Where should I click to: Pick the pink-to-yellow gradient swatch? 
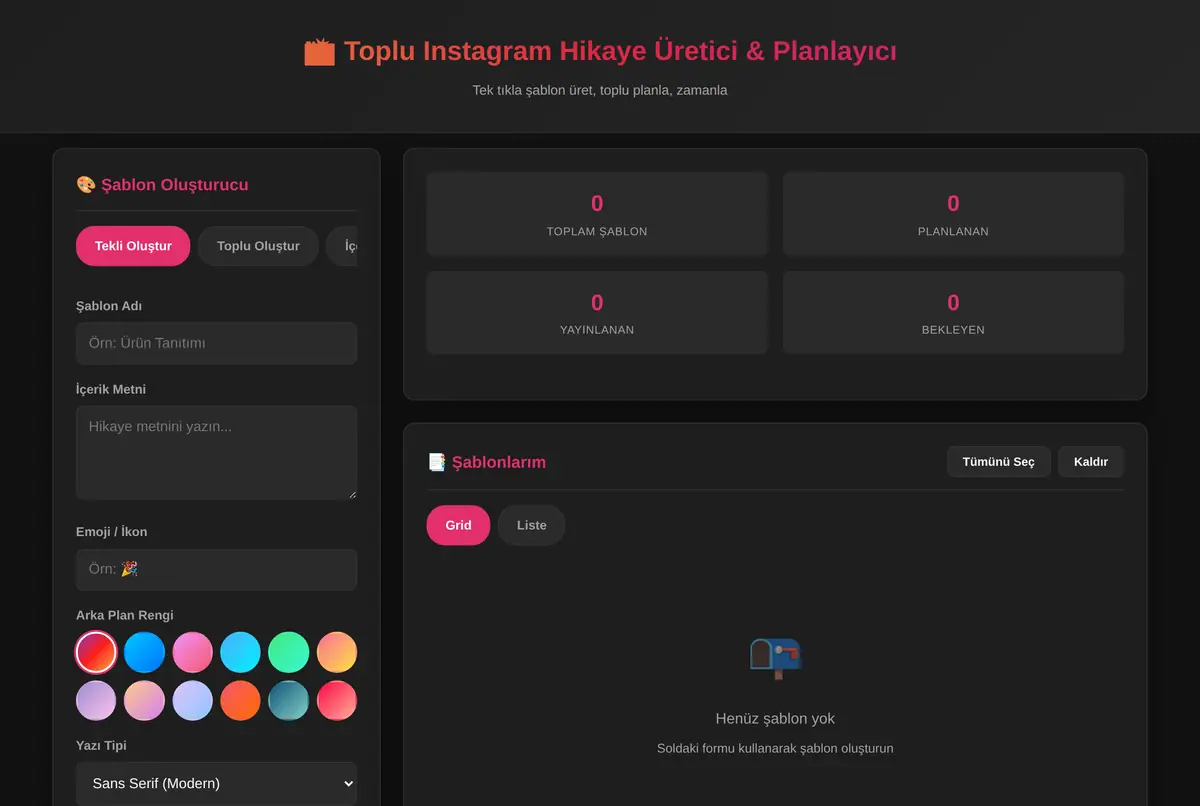[337, 652]
